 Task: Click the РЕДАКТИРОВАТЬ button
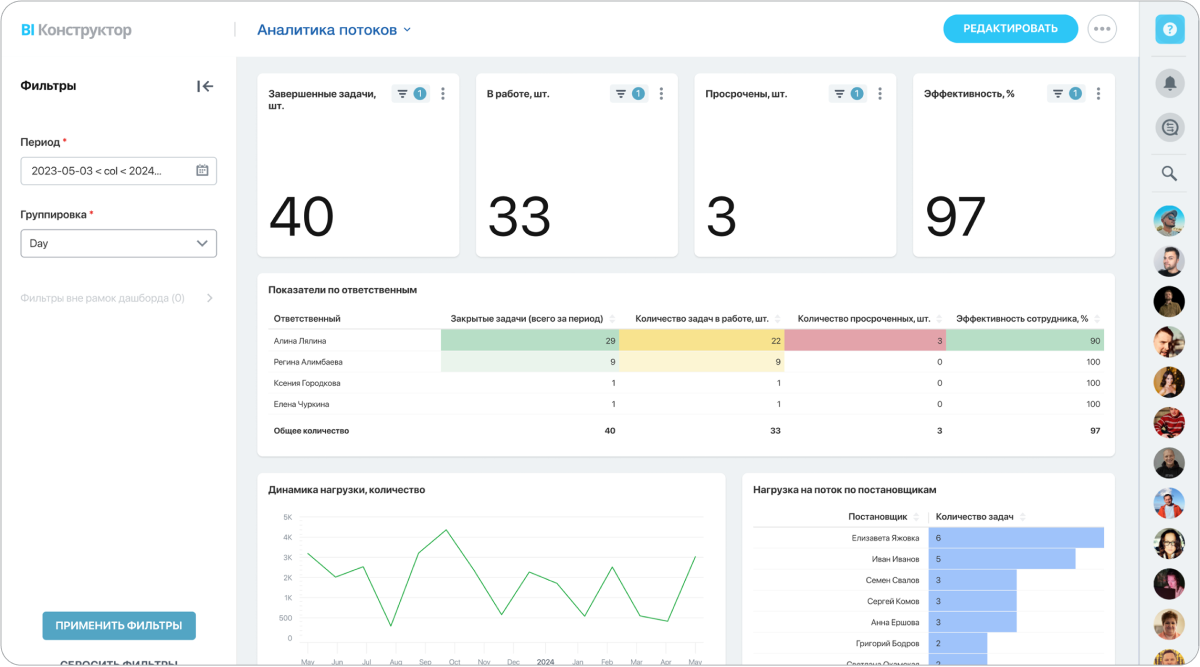click(x=1010, y=29)
